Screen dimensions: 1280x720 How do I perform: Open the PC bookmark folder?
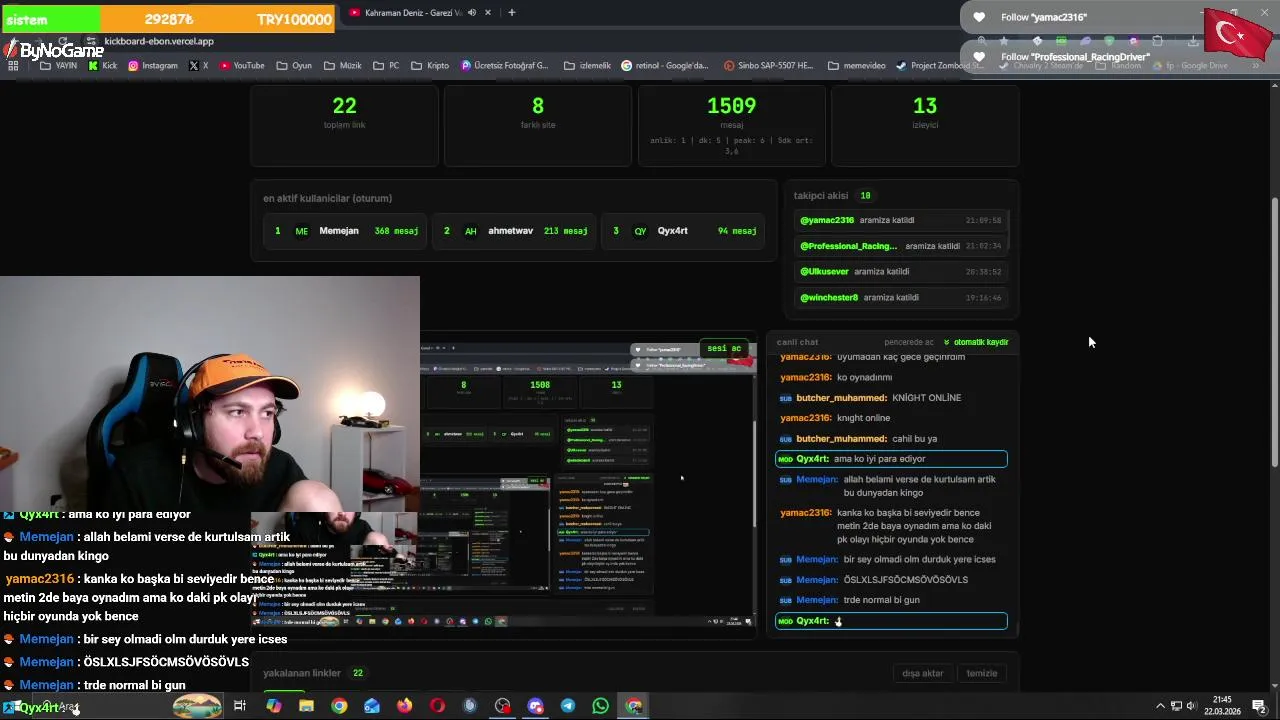(386, 66)
